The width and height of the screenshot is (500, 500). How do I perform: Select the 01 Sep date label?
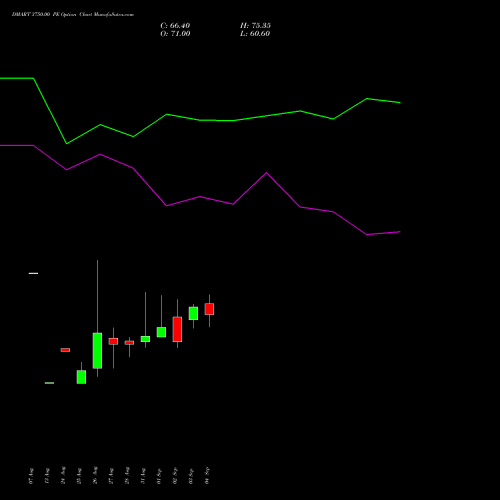159,476
